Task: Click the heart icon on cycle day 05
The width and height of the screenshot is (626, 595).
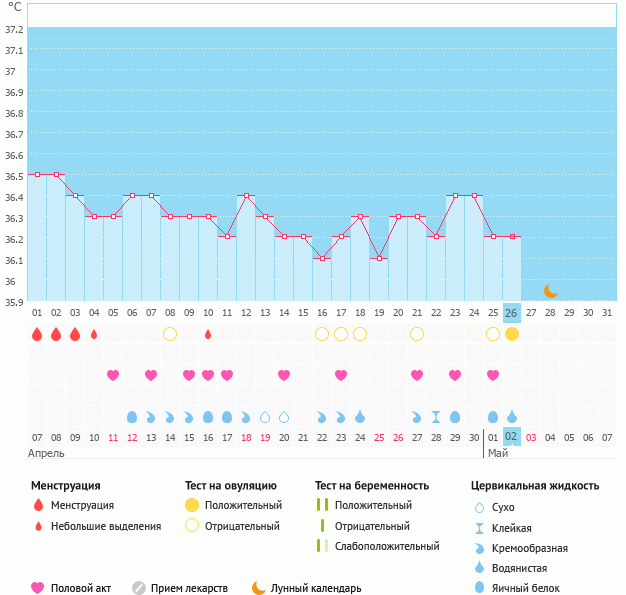Action: 113,375
